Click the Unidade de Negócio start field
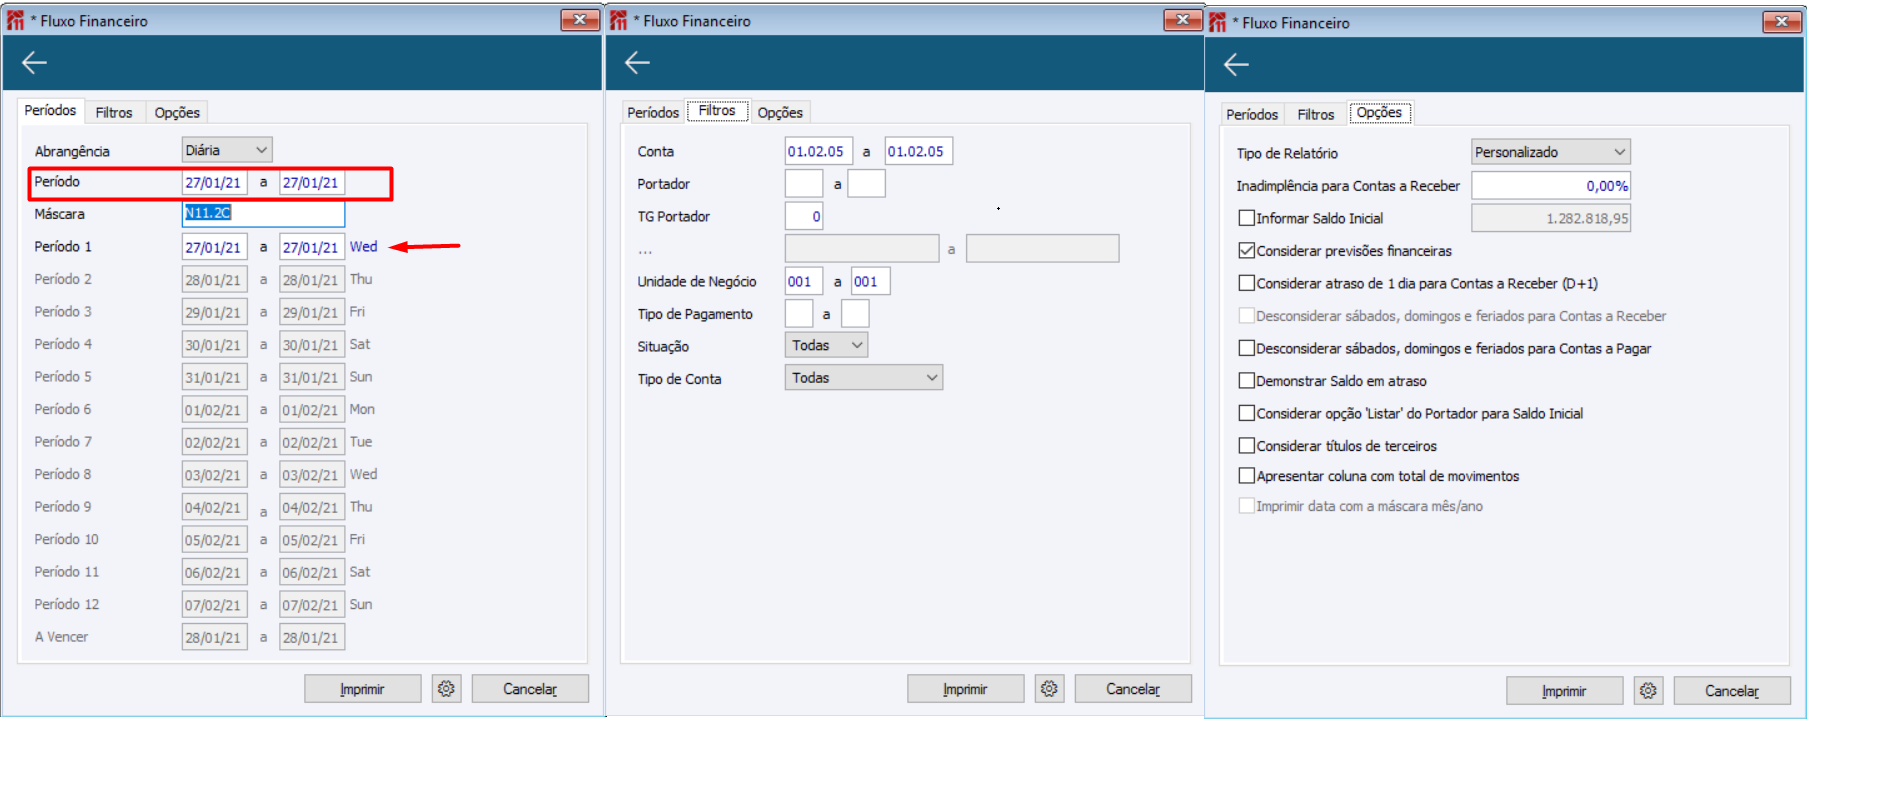Image resolution: width=1890 pixels, height=799 pixels. (803, 281)
